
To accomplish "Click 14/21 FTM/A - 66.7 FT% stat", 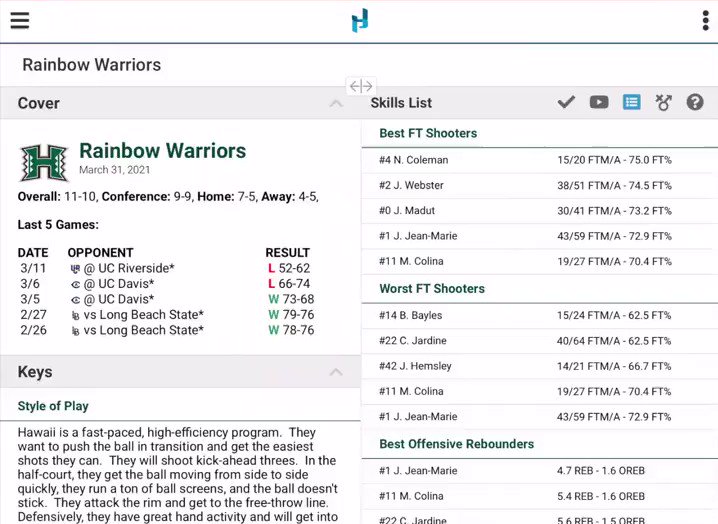I will [x=614, y=366].
